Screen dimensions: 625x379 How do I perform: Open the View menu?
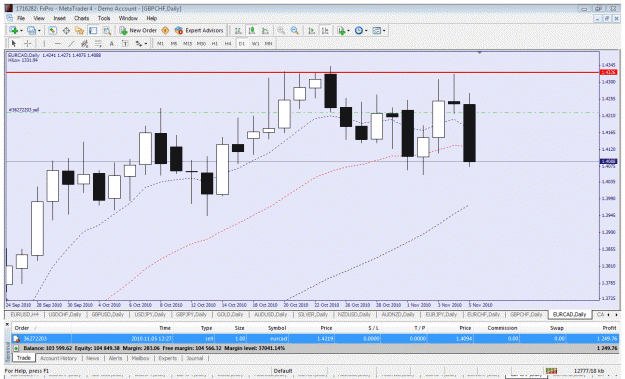click(x=39, y=18)
